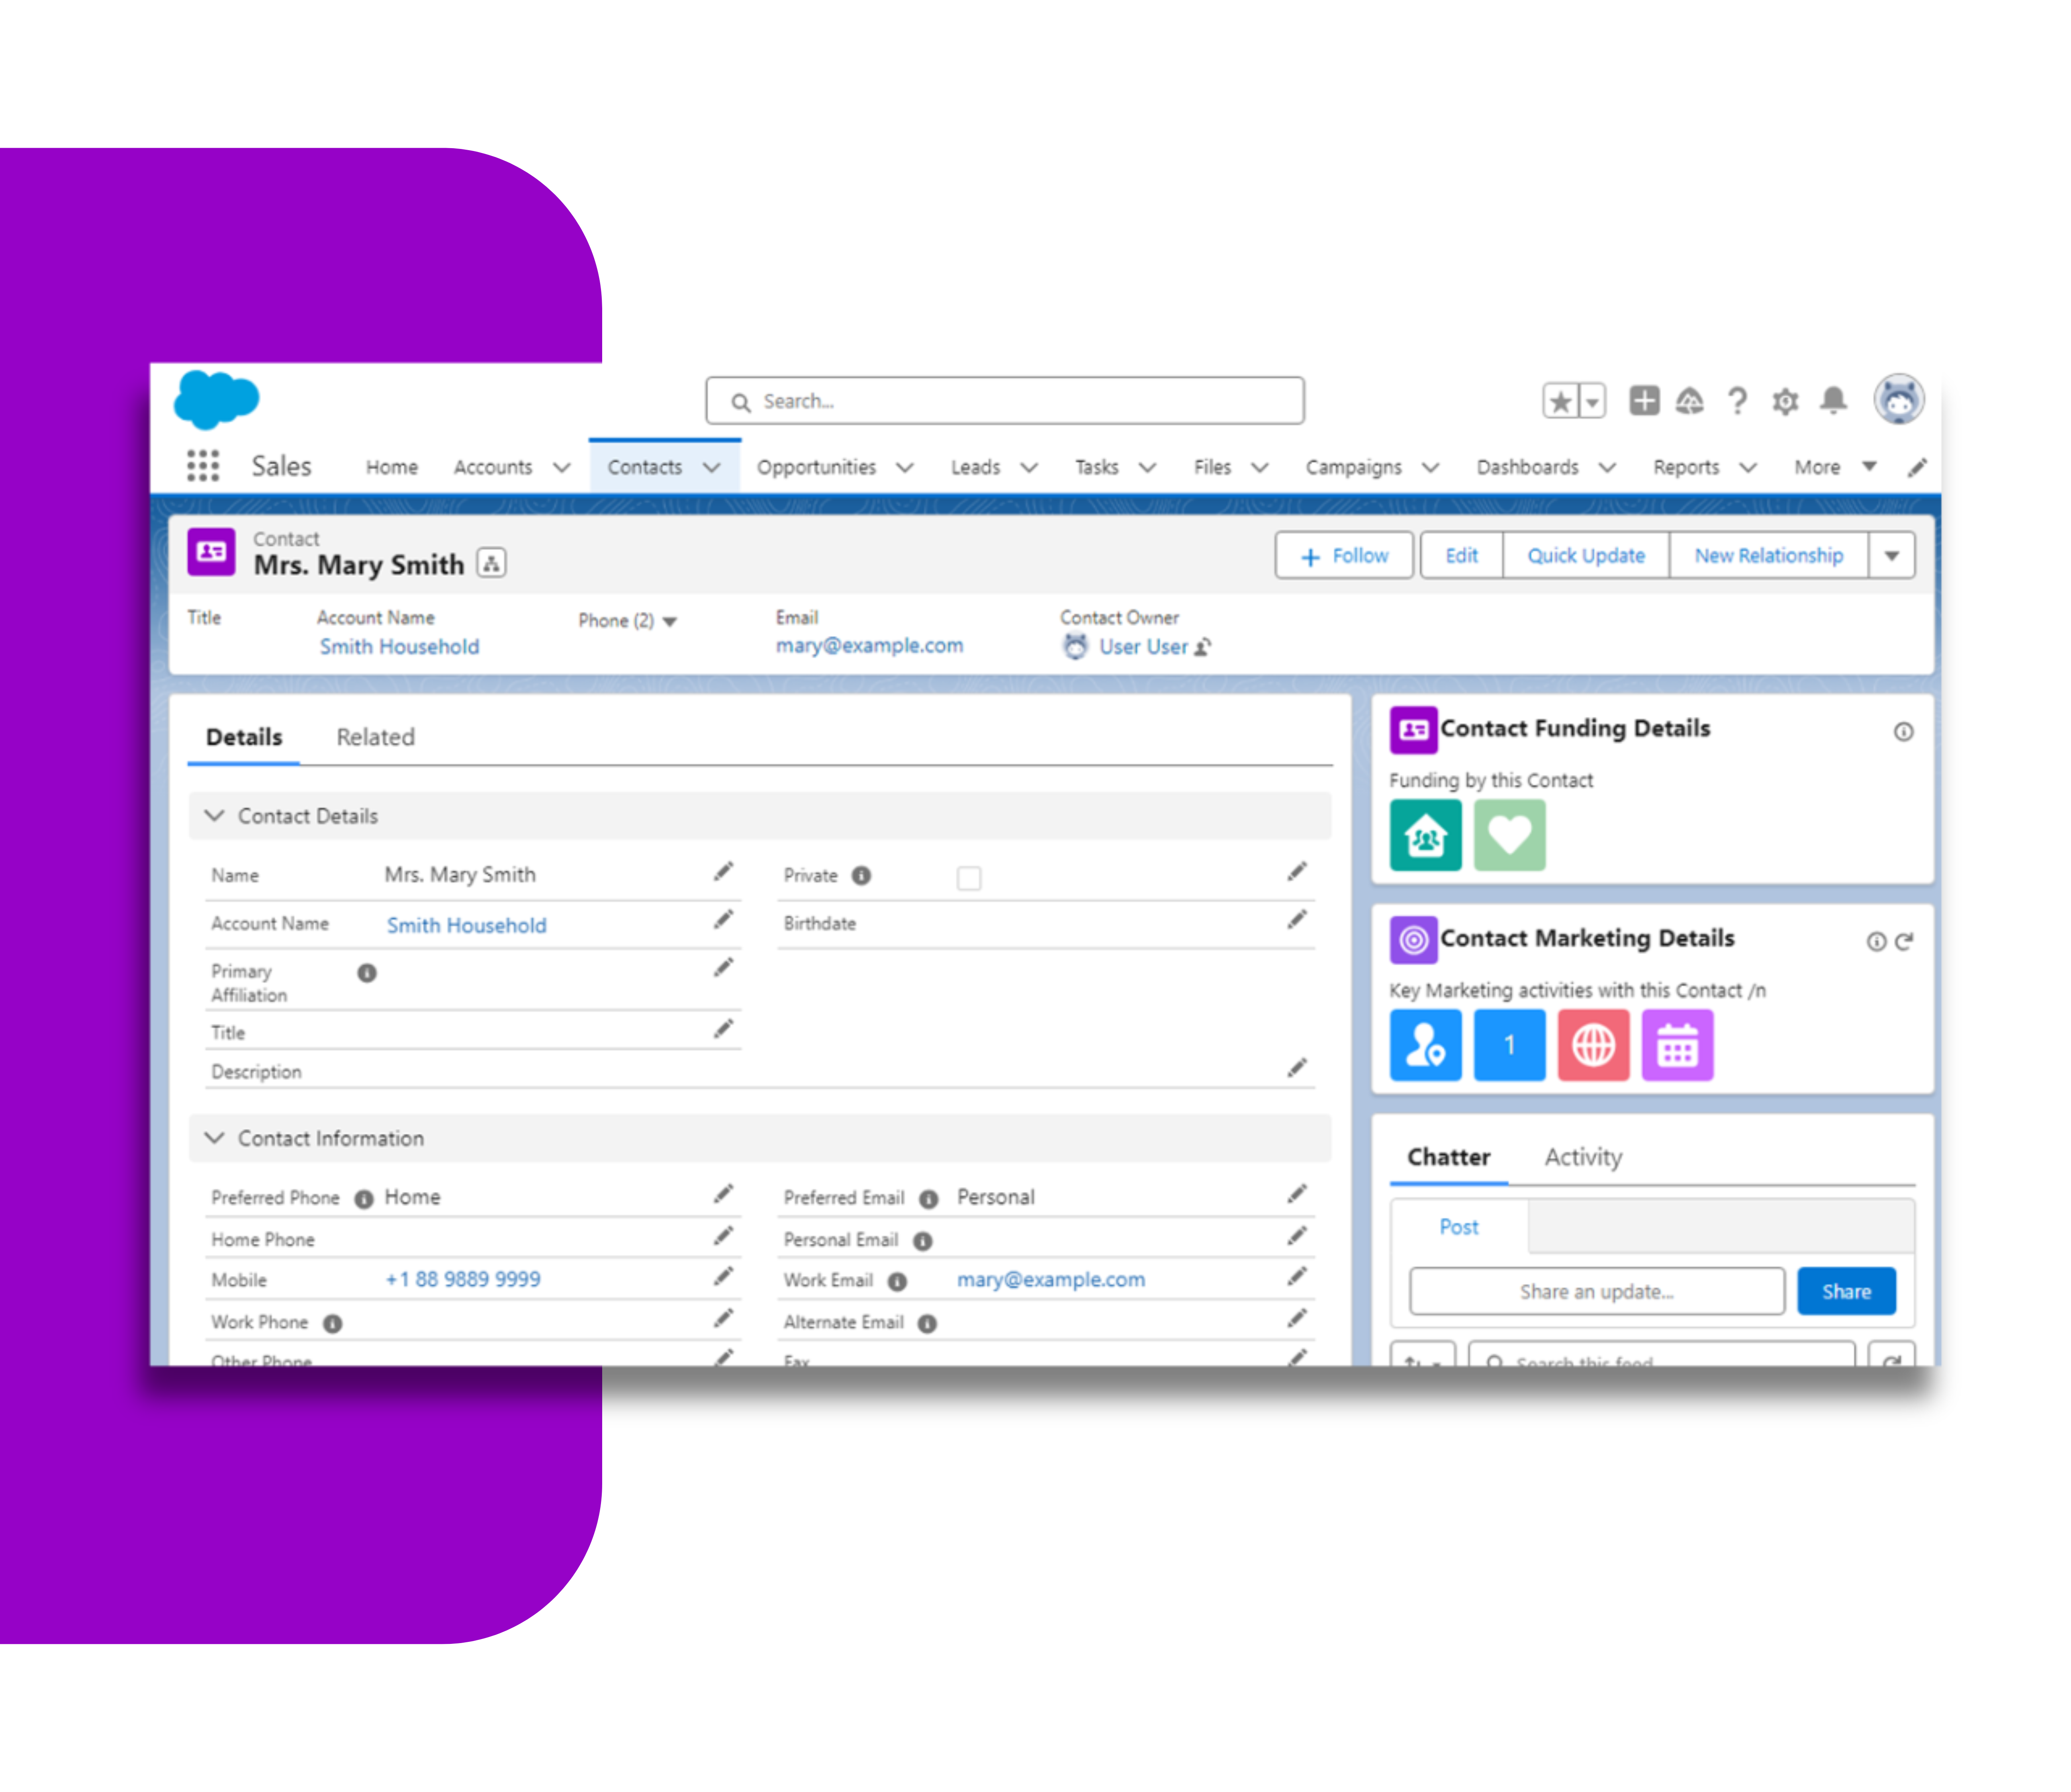Click the green heart donation icon

[1509, 836]
